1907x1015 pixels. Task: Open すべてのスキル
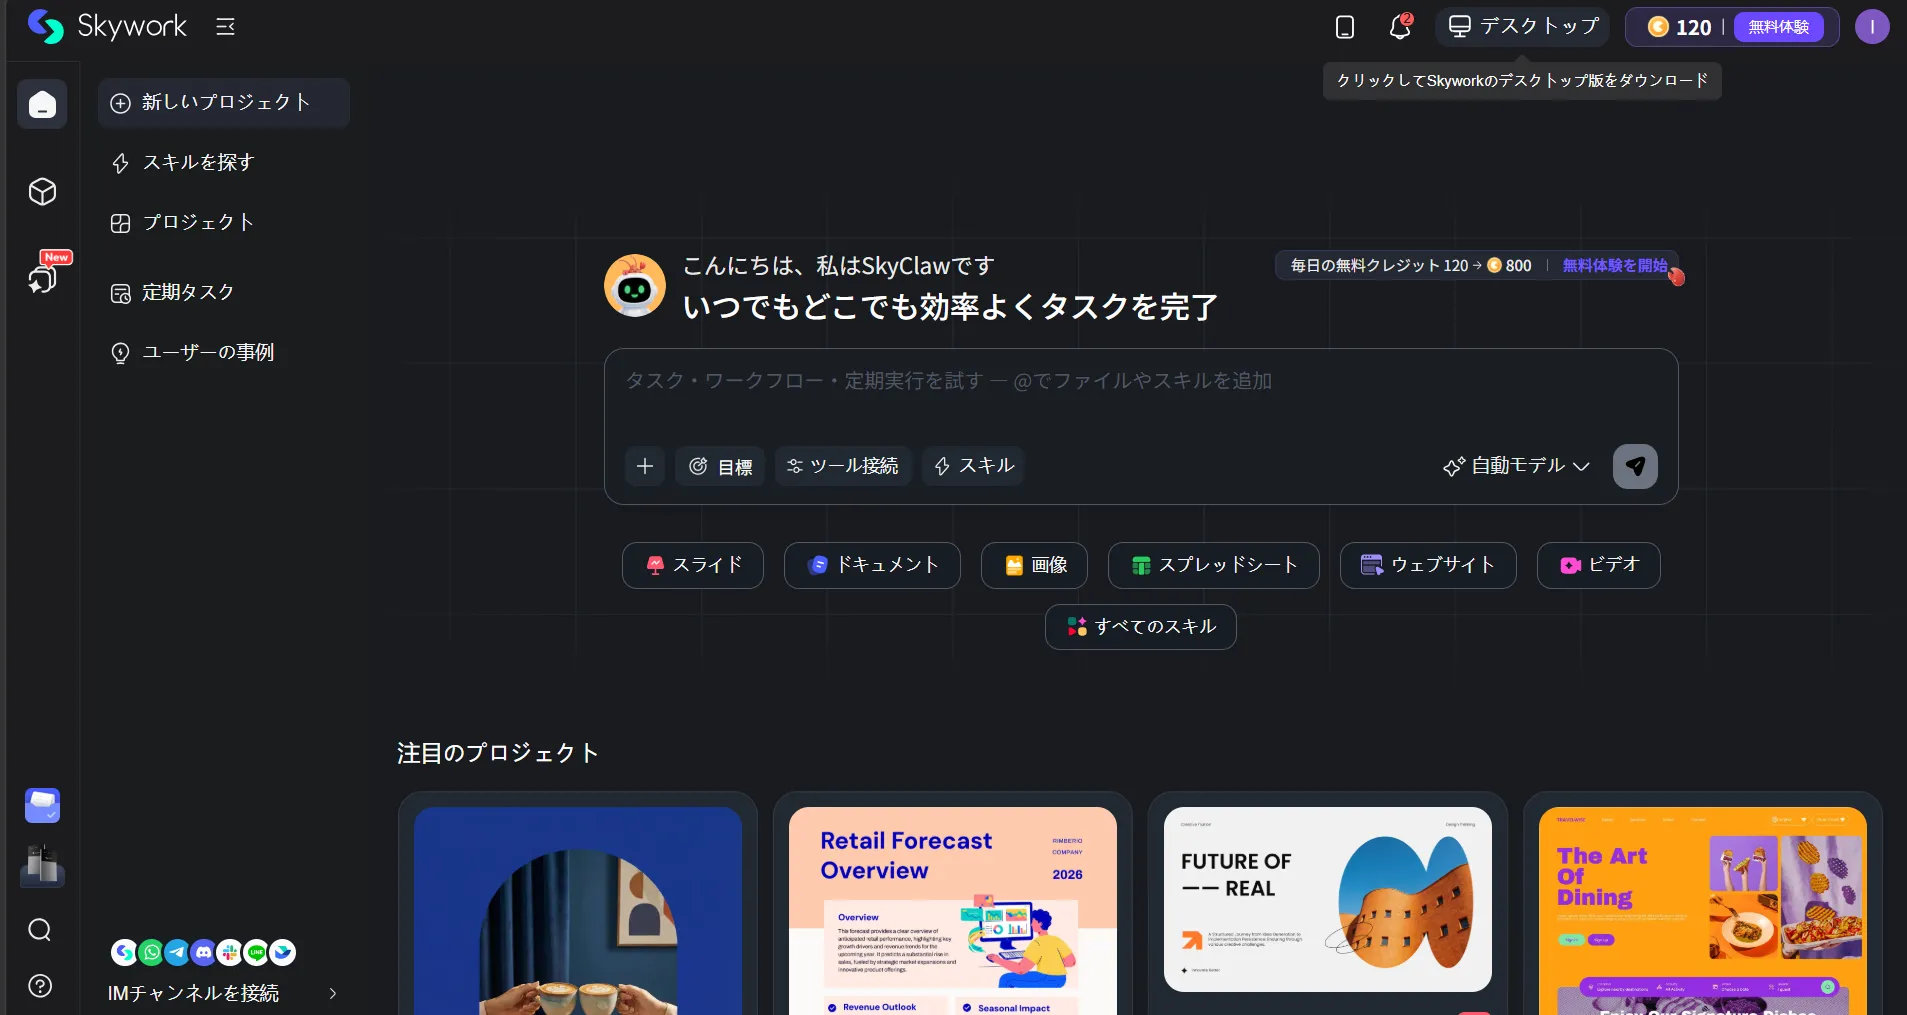pyautogui.click(x=1141, y=627)
